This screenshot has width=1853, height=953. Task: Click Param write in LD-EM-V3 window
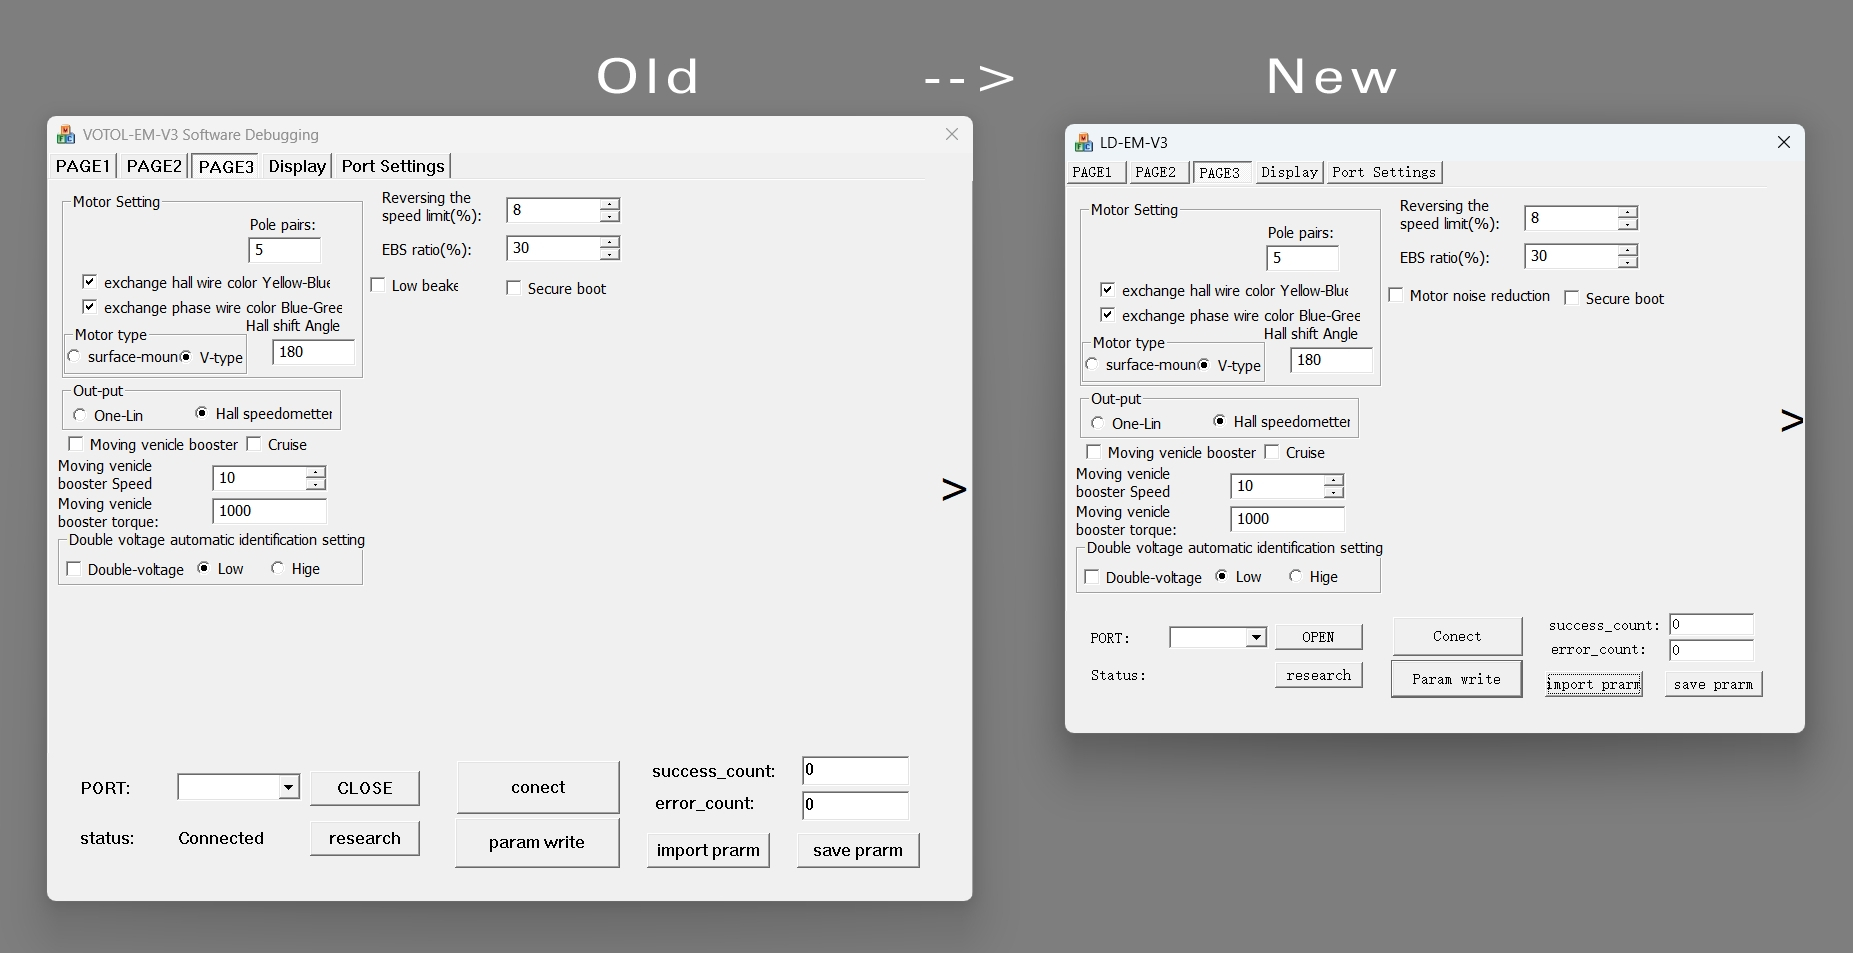tap(1456, 679)
